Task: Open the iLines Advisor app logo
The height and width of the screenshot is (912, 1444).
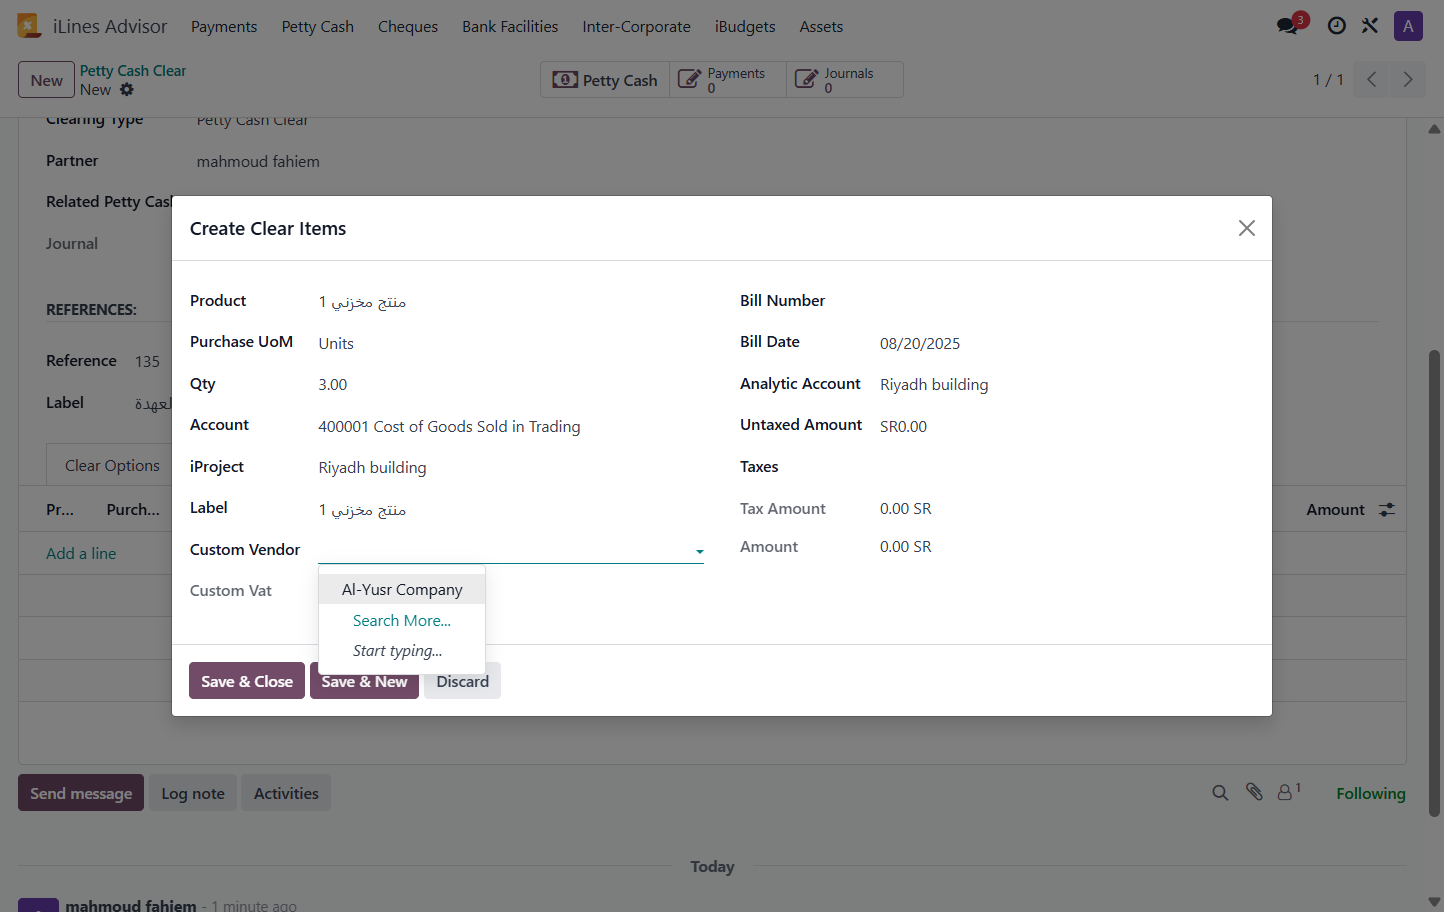Action: [x=29, y=26]
